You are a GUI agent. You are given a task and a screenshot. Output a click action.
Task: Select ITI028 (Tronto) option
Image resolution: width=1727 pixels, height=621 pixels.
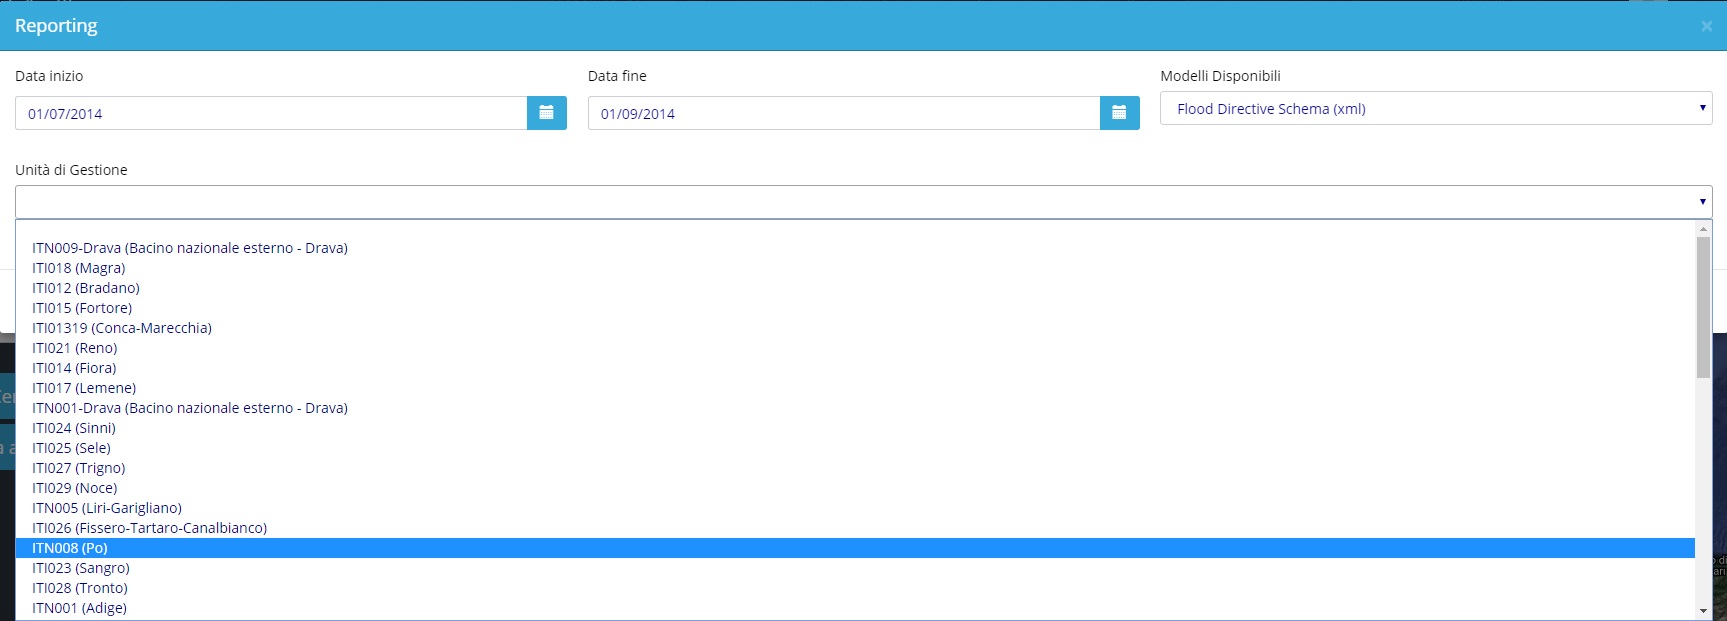(855, 588)
